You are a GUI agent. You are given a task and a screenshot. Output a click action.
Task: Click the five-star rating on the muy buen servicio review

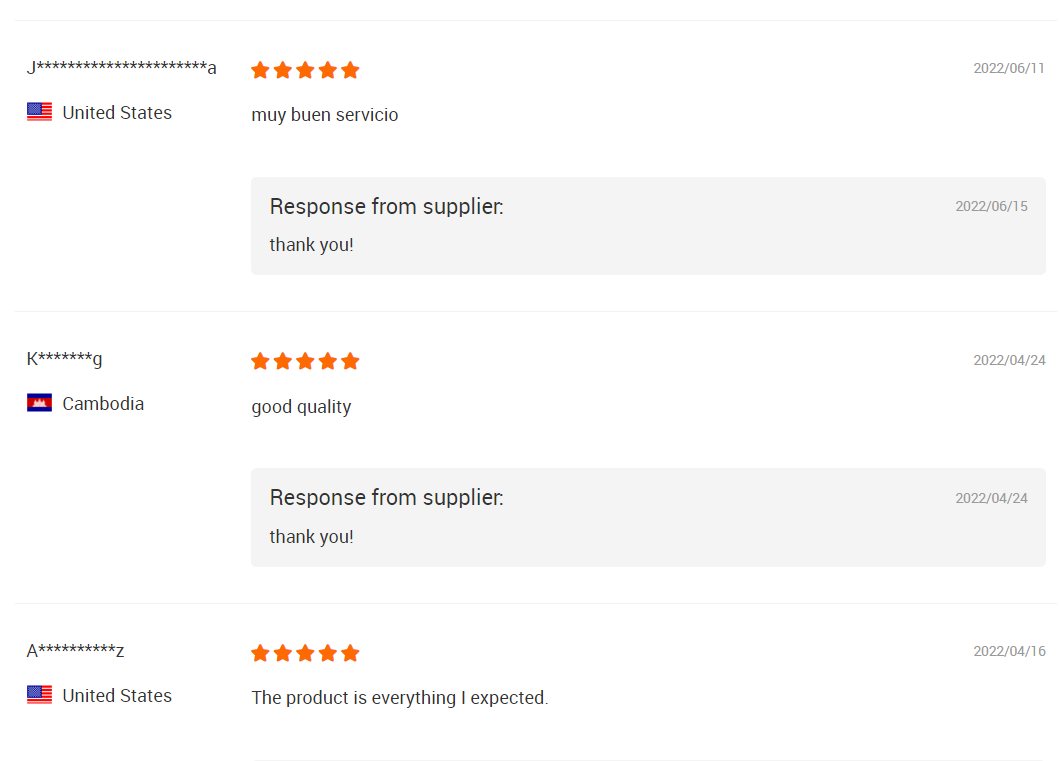(305, 70)
